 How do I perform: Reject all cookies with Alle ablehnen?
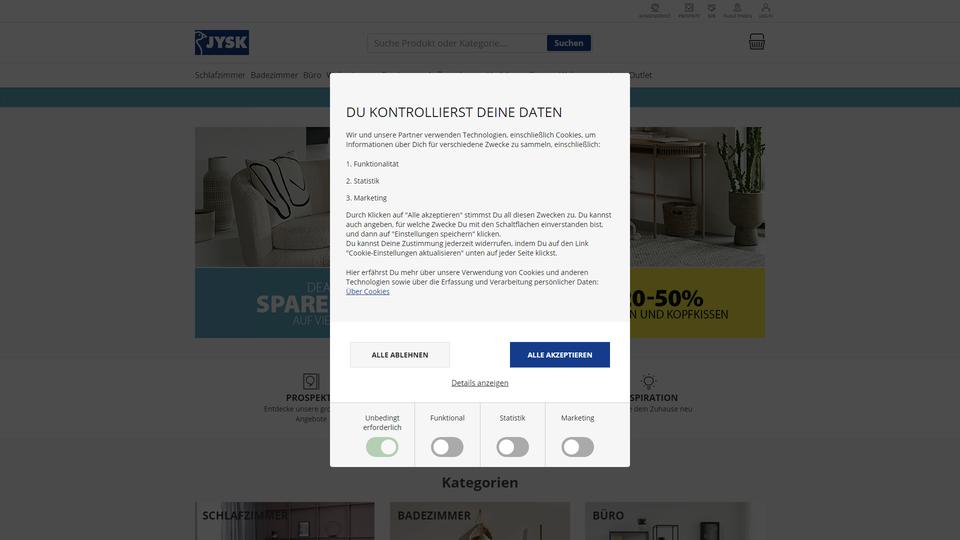(x=400, y=354)
